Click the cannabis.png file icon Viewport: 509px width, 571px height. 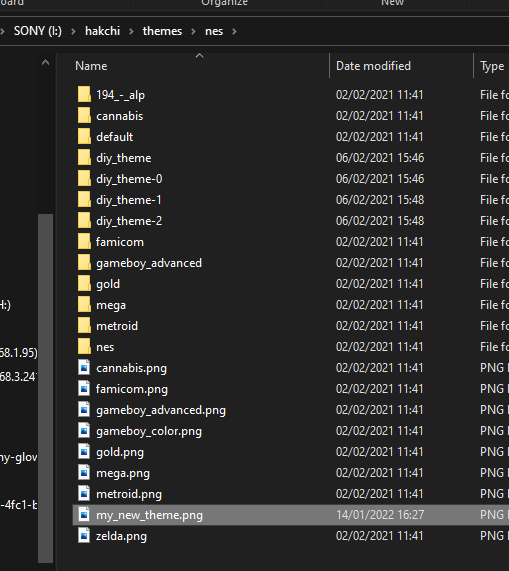[x=84, y=368]
